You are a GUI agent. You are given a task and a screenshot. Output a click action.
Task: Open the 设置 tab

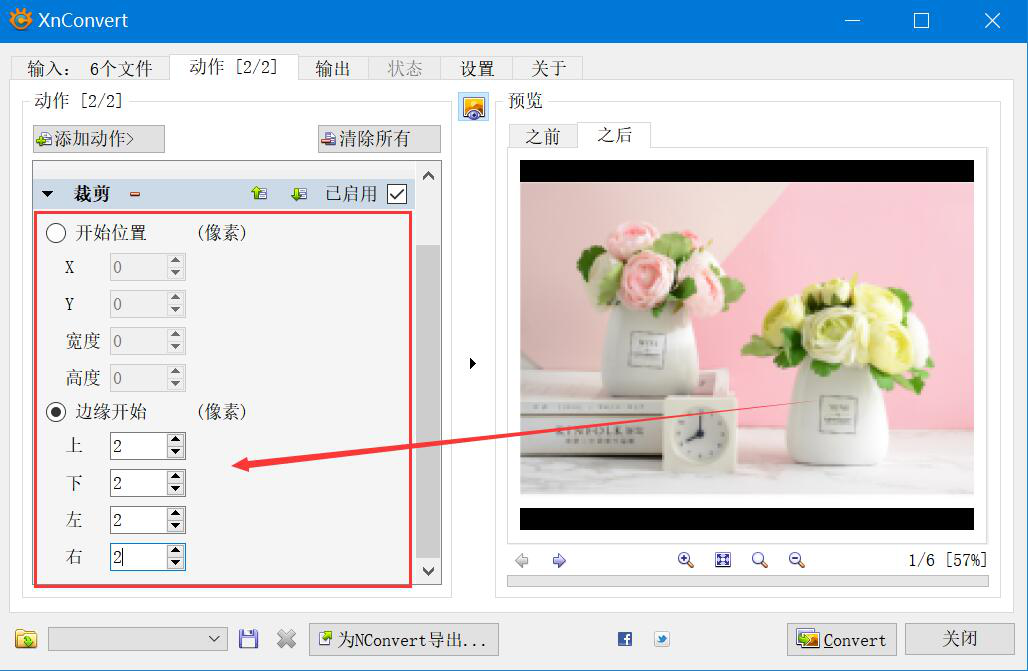click(x=477, y=68)
